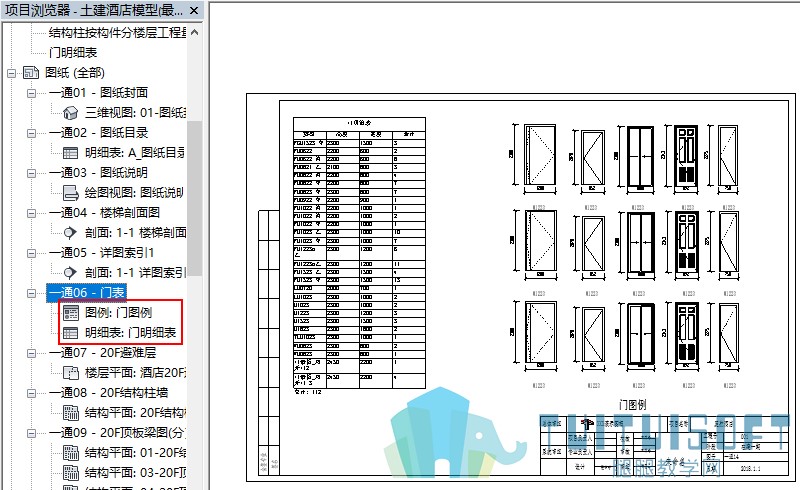Select 明细表: 门明细表 under 一通06
800x490 pixels.
(x=131, y=333)
